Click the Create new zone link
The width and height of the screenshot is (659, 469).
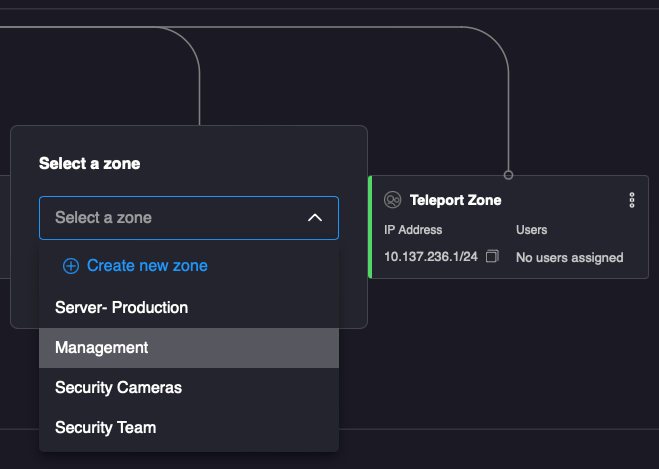pyautogui.click(x=147, y=266)
